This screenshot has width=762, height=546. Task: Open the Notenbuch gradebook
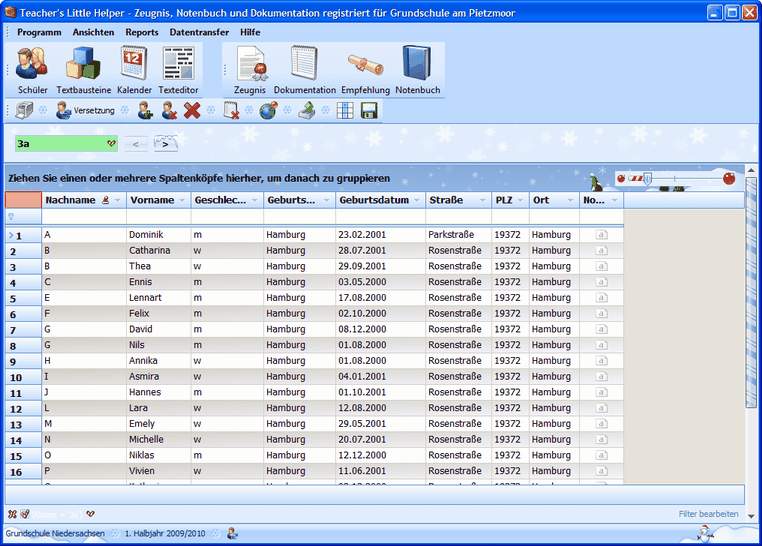click(x=417, y=70)
